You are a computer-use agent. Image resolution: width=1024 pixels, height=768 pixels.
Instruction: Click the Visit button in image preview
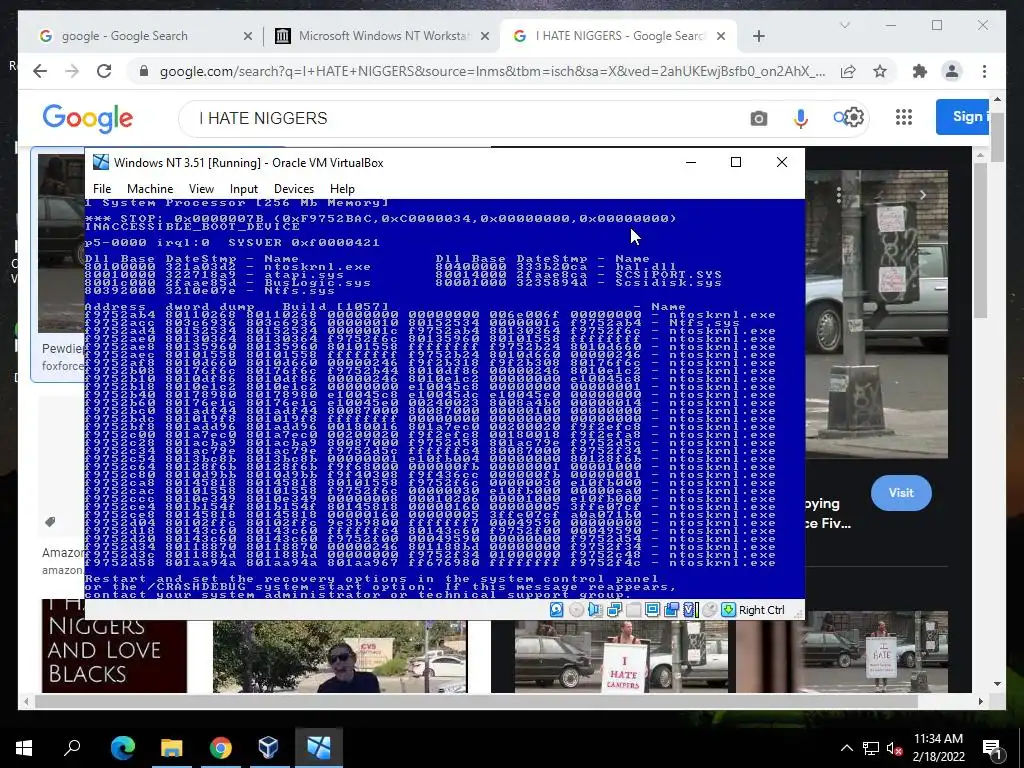click(x=901, y=493)
